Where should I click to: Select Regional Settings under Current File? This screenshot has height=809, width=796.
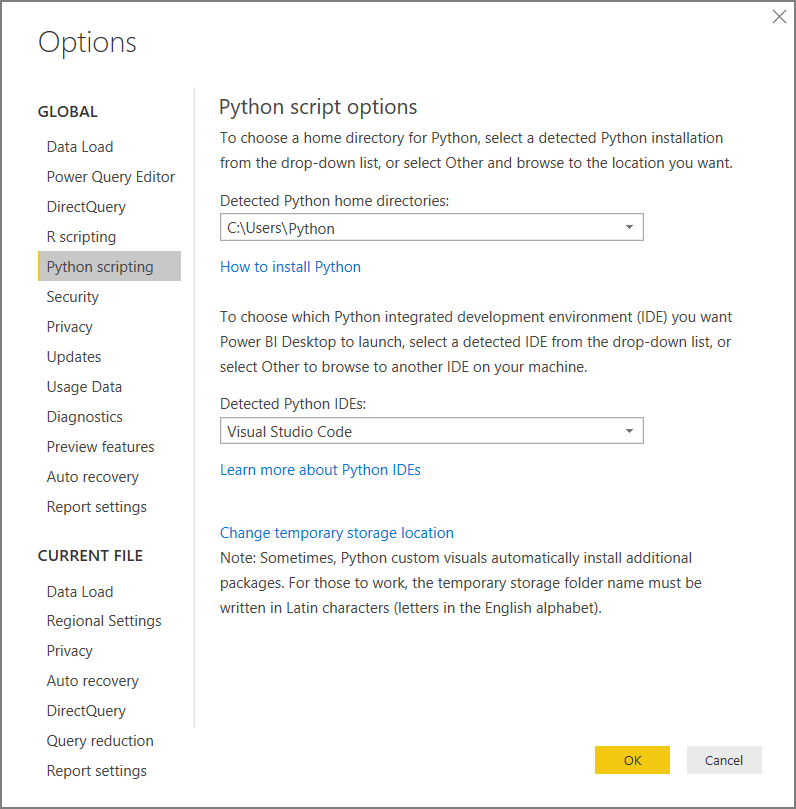pos(104,620)
